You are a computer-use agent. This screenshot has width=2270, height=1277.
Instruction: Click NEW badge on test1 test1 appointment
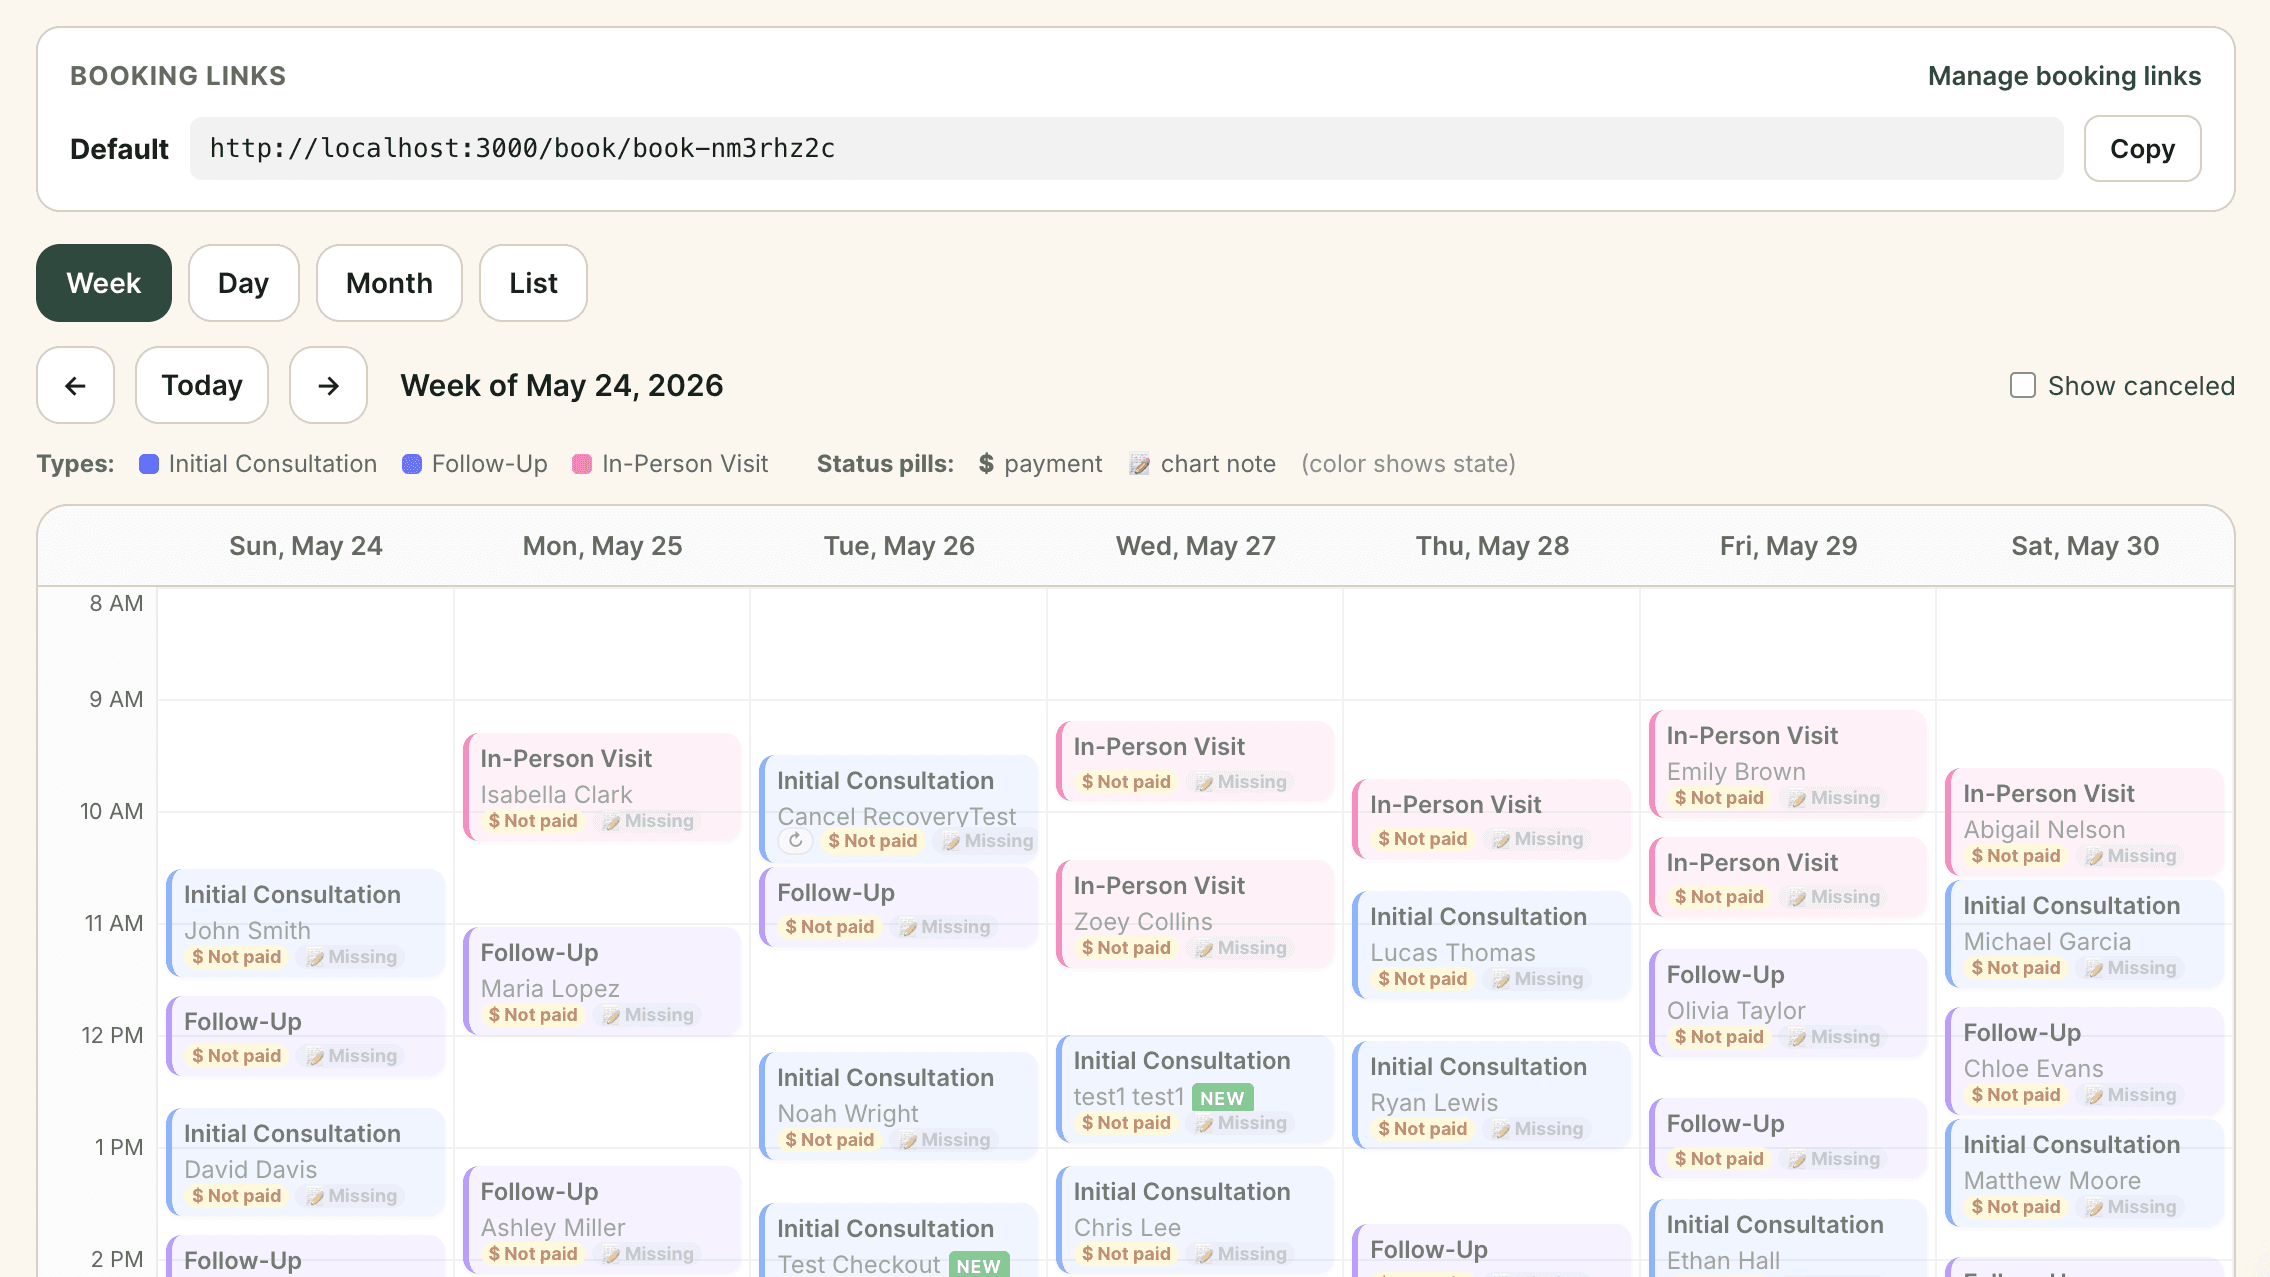click(1222, 1098)
